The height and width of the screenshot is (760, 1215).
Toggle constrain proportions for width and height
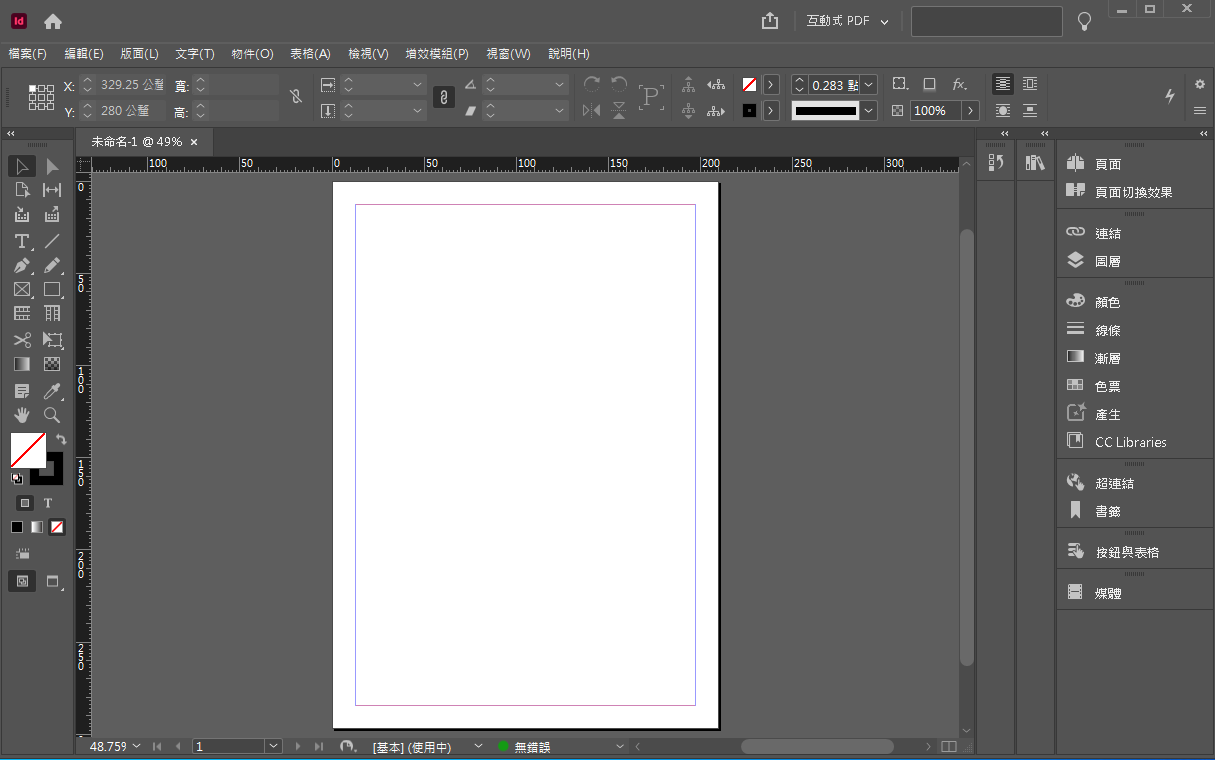pyautogui.click(x=295, y=97)
